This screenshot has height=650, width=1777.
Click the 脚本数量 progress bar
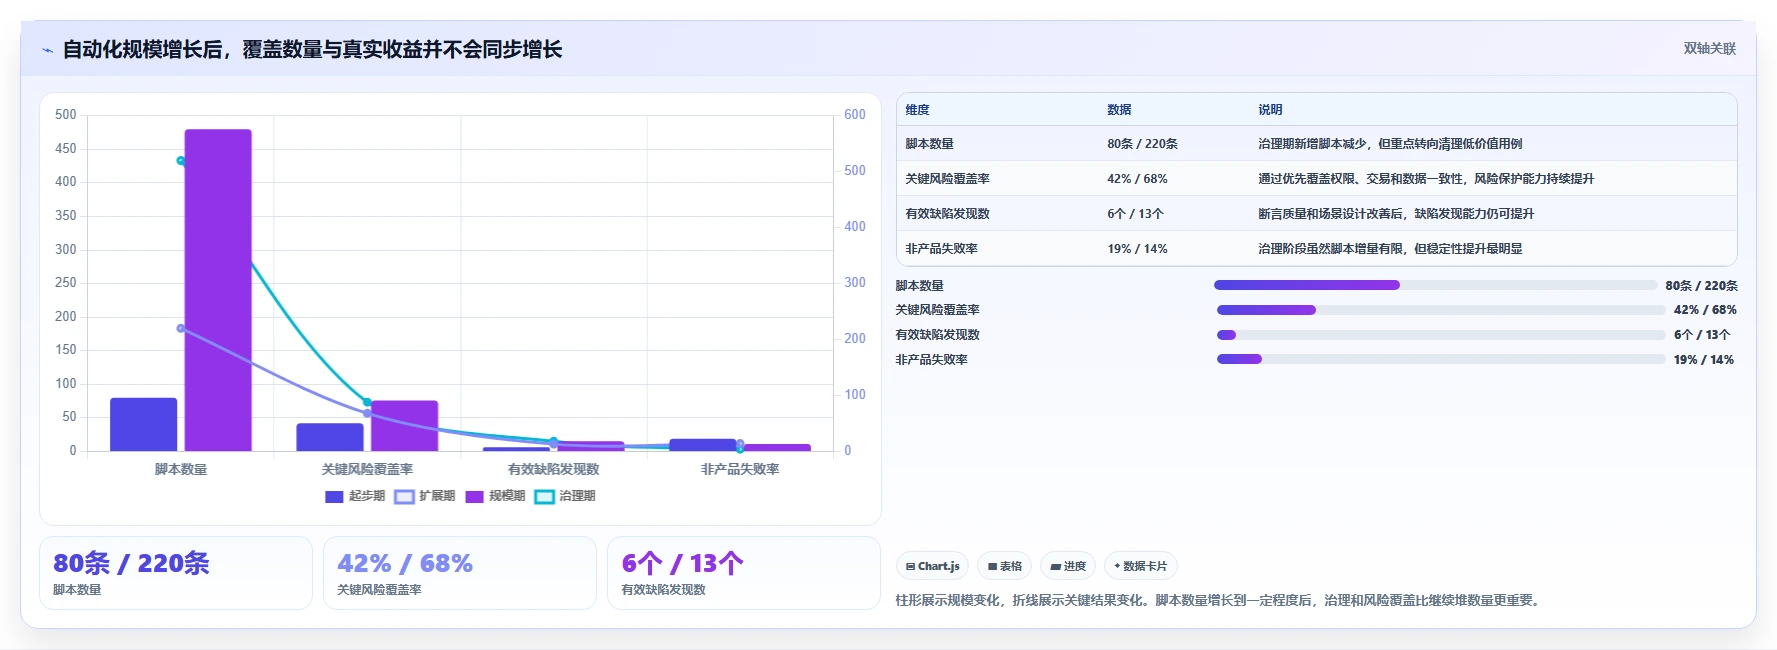tap(1435, 285)
